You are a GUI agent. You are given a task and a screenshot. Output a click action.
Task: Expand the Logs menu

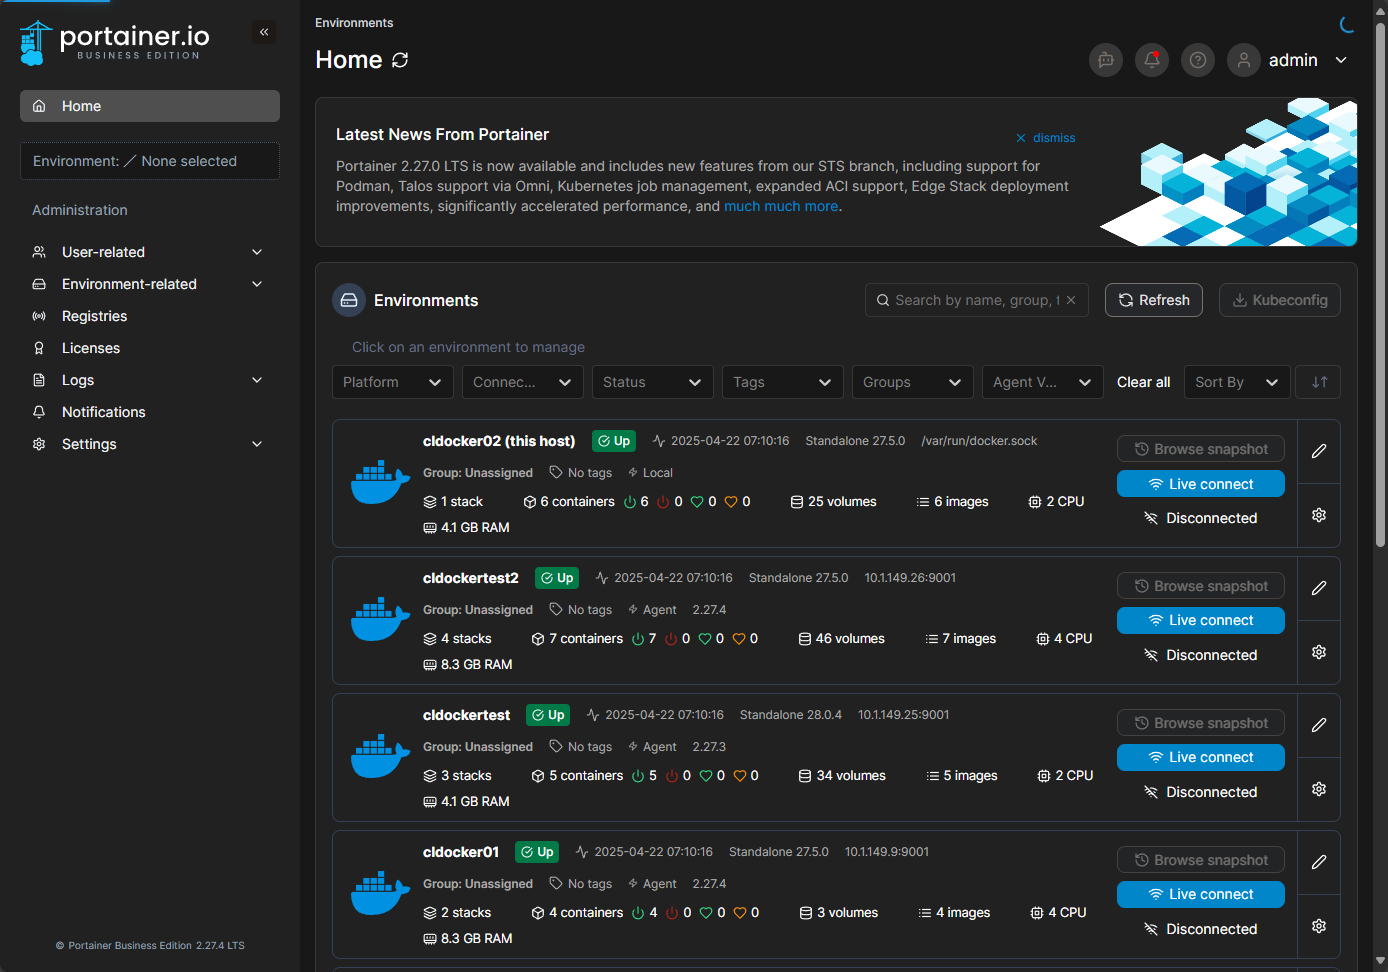150,380
